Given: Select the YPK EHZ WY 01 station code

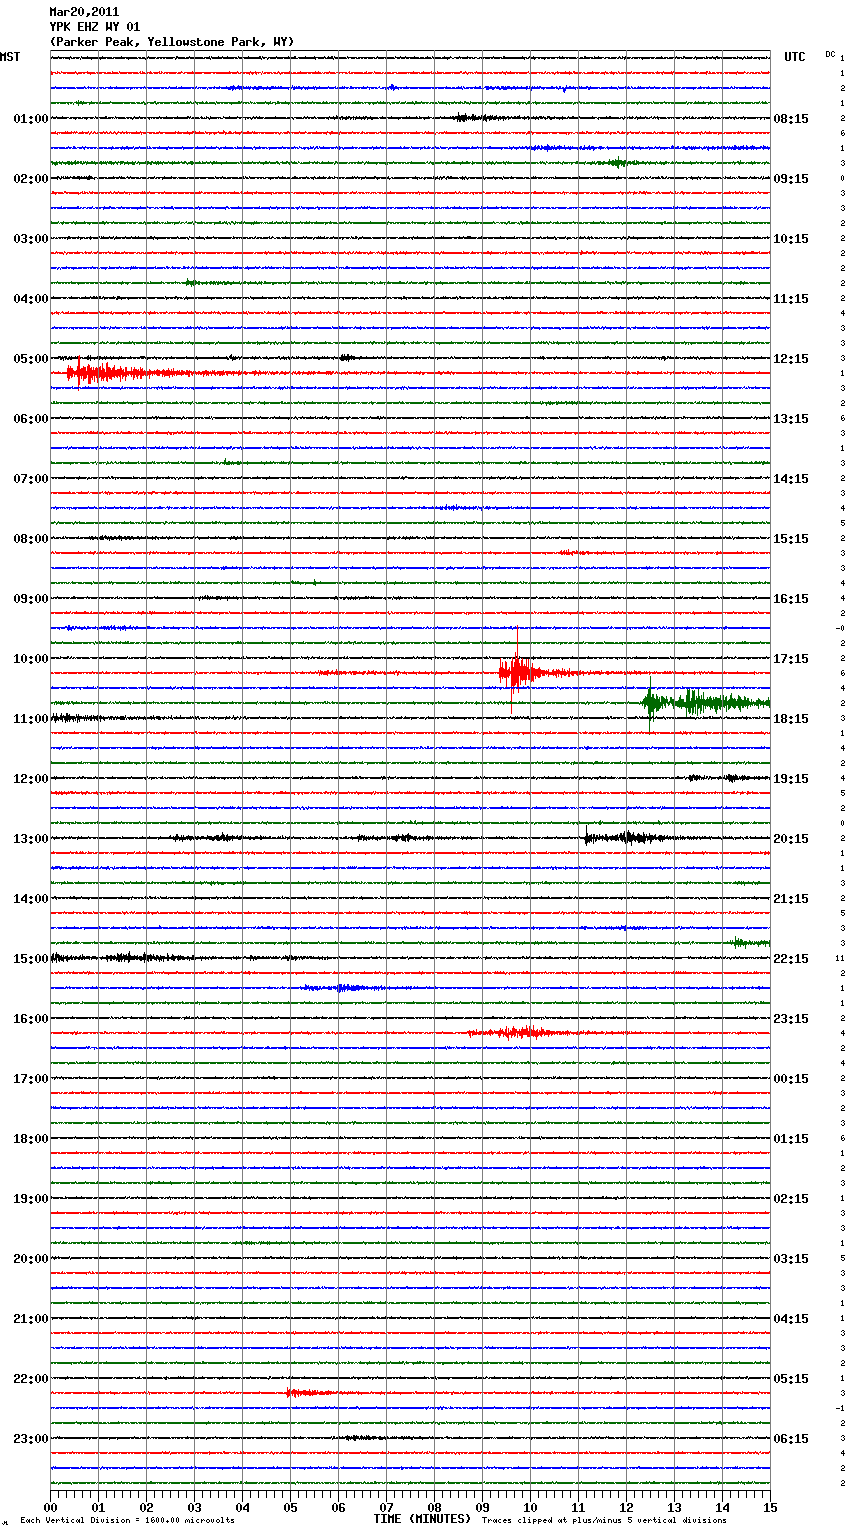Looking at the screenshot, I should 95,27.
